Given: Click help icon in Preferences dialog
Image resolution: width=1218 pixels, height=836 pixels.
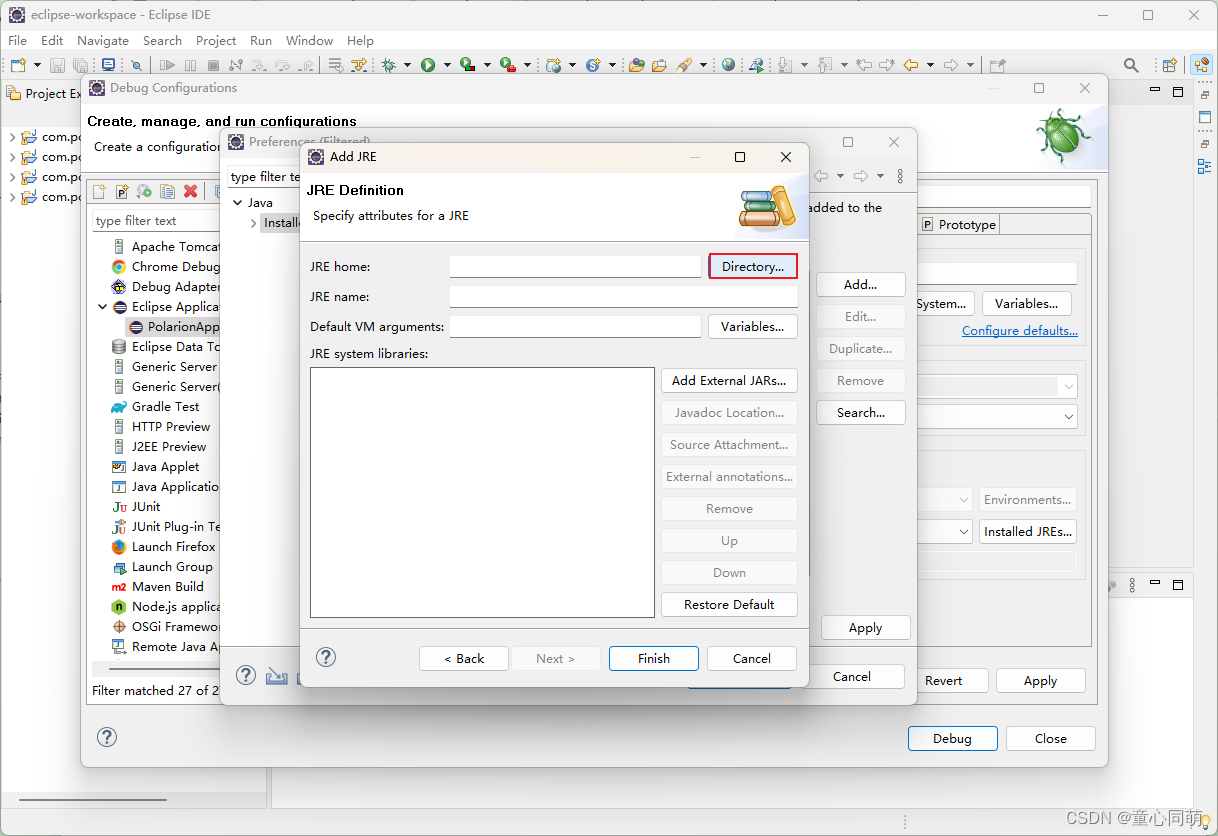Looking at the screenshot, I should tap(246, 675).
